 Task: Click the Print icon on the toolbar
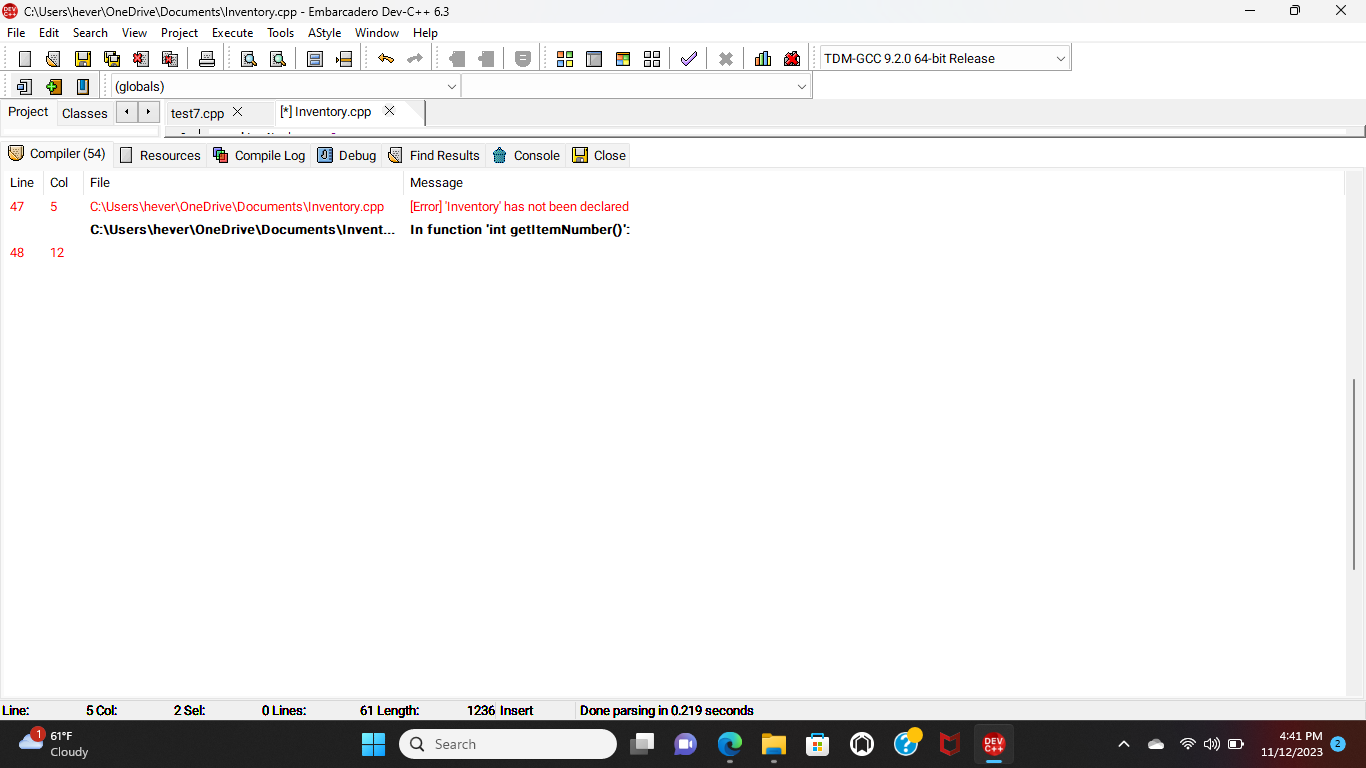click(x=207, y=58)
